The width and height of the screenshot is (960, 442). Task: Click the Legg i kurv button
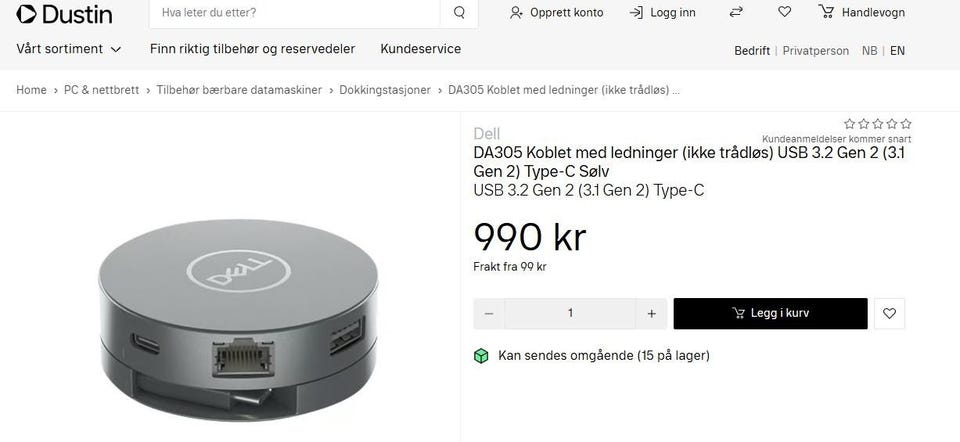(x=770, y=313)
